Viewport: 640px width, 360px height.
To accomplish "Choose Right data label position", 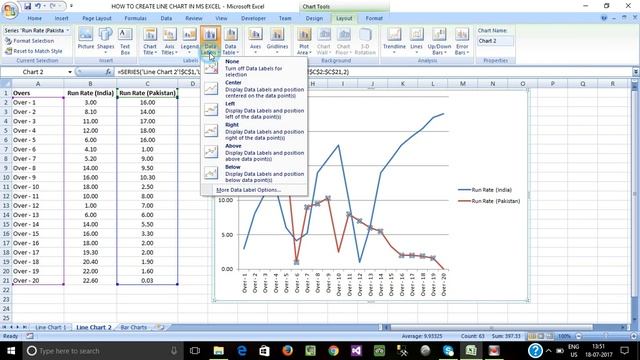I will click(254, 131).
